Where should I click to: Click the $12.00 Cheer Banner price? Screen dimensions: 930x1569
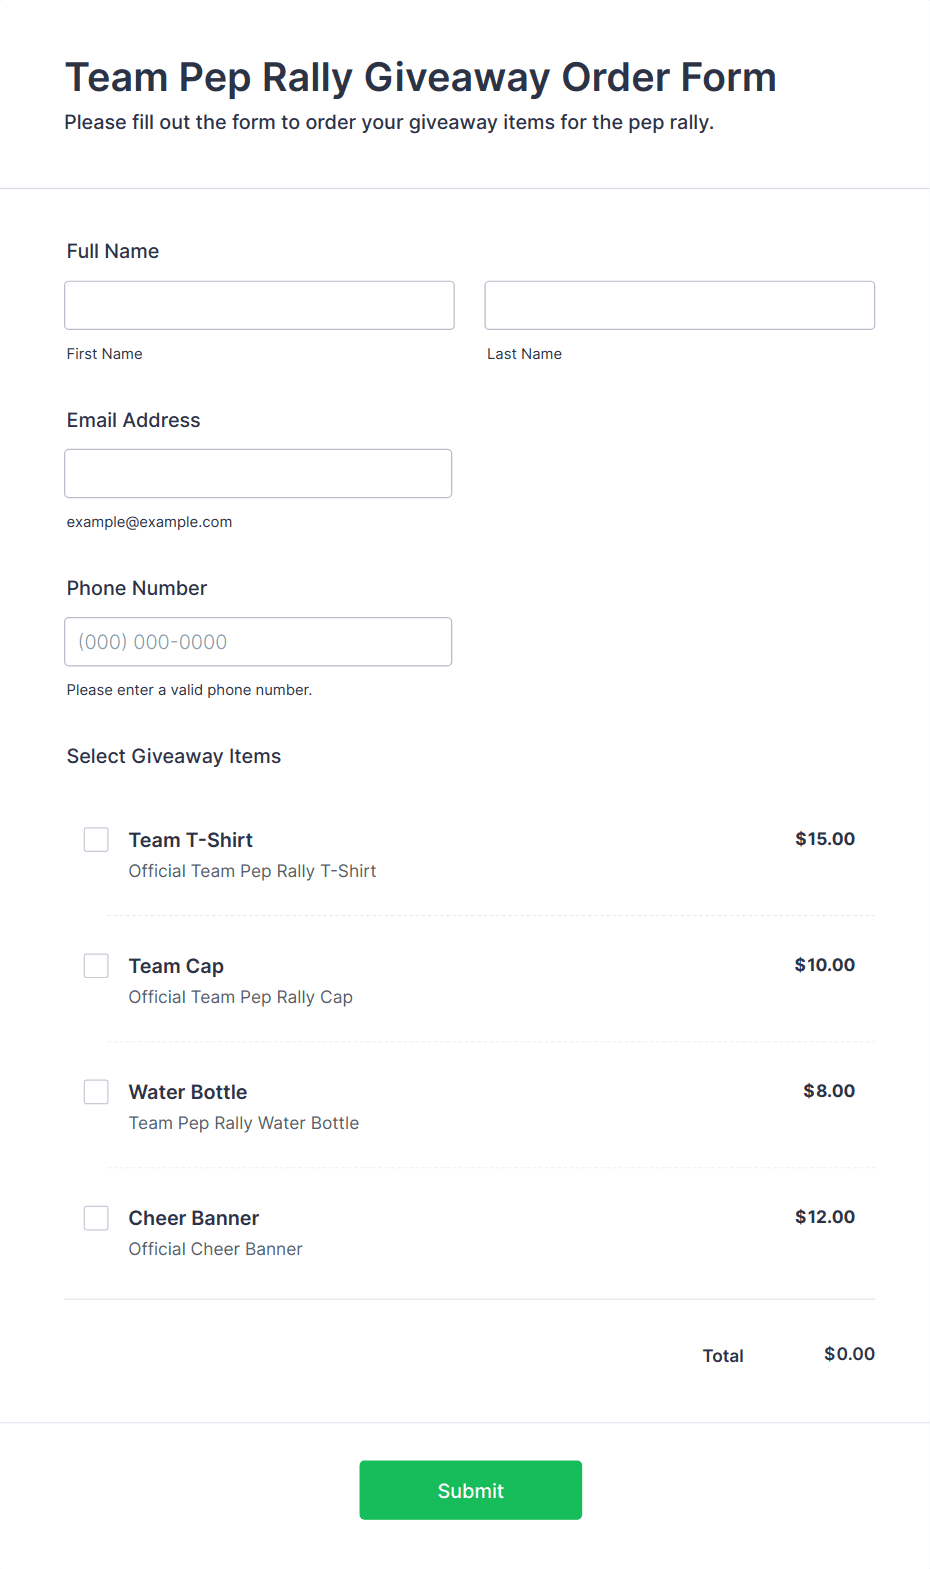tap(824, 1217)
